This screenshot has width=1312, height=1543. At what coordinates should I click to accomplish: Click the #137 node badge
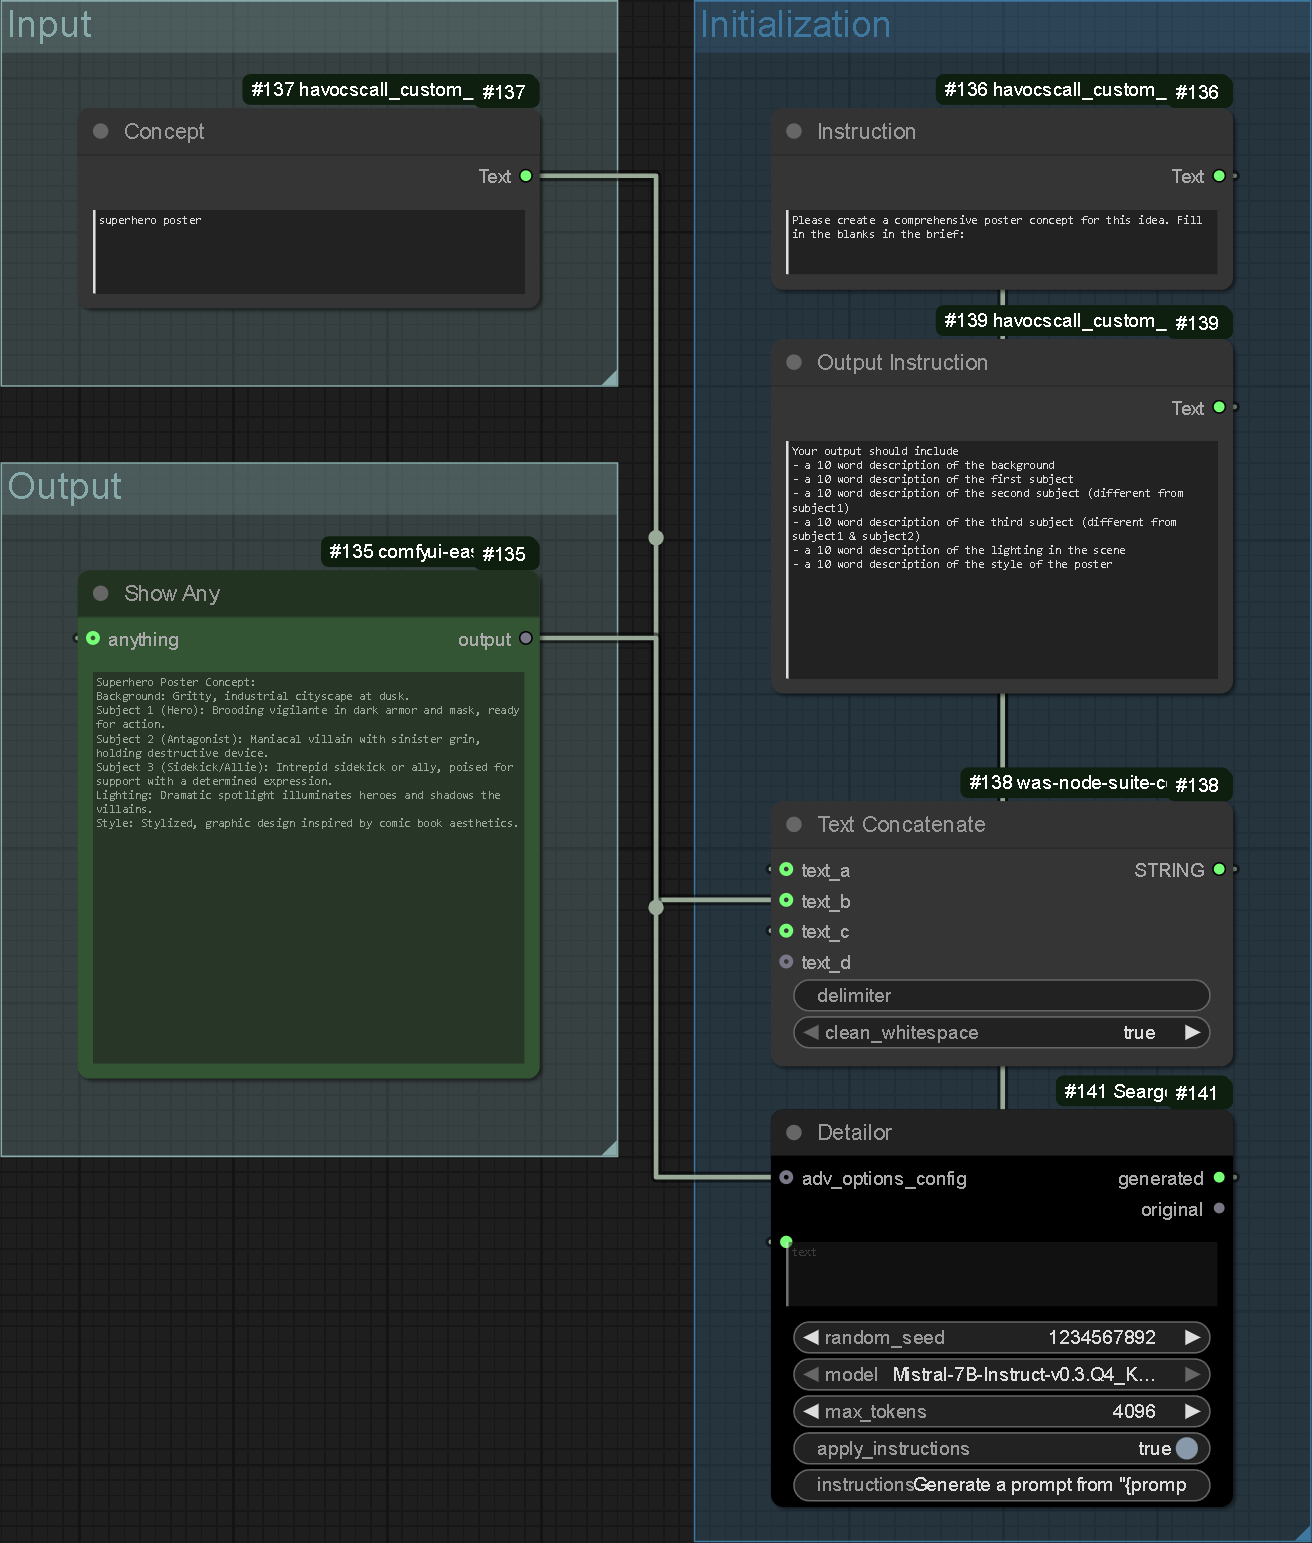coord(390,90)
